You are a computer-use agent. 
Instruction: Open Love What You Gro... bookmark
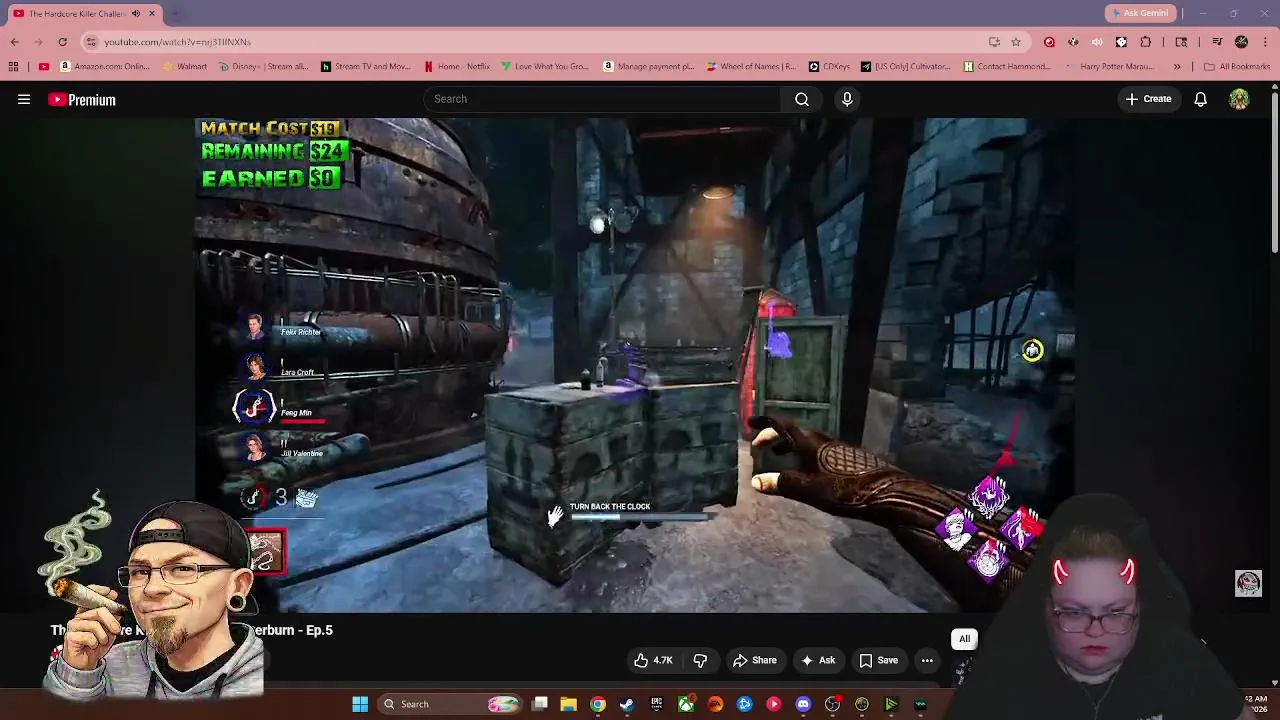[x=546, y=67]
